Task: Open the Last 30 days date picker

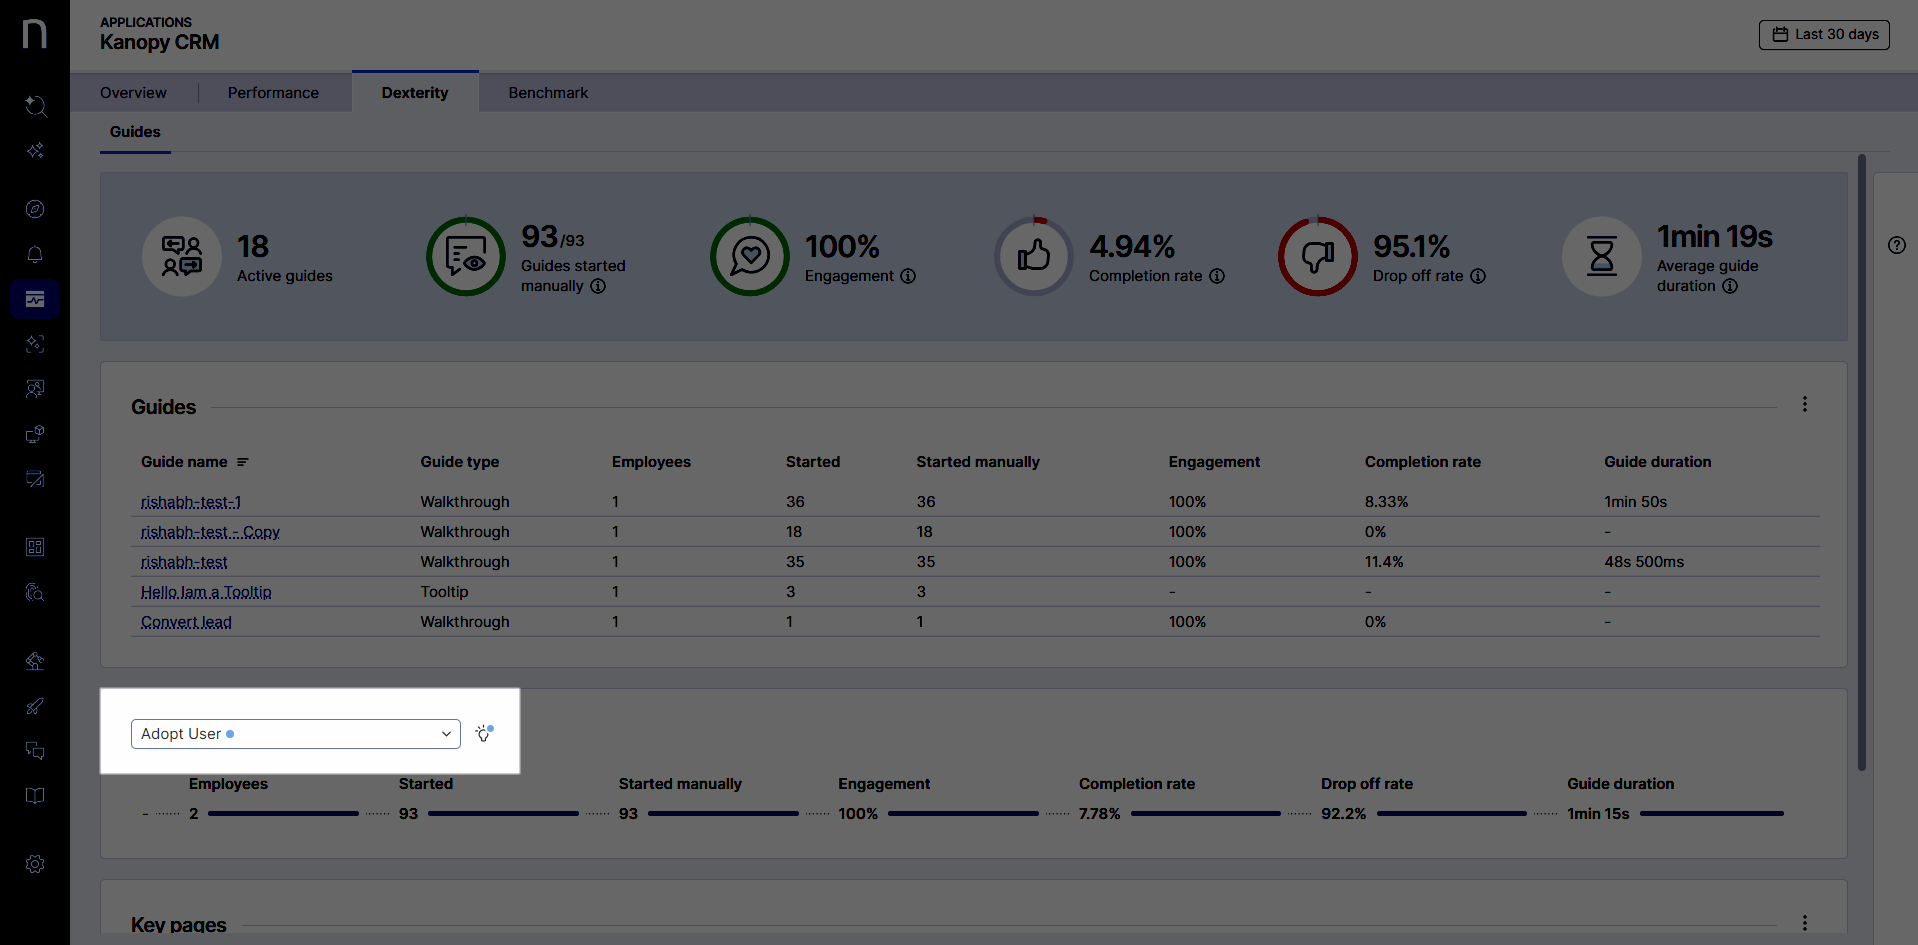Action: 1824,34
